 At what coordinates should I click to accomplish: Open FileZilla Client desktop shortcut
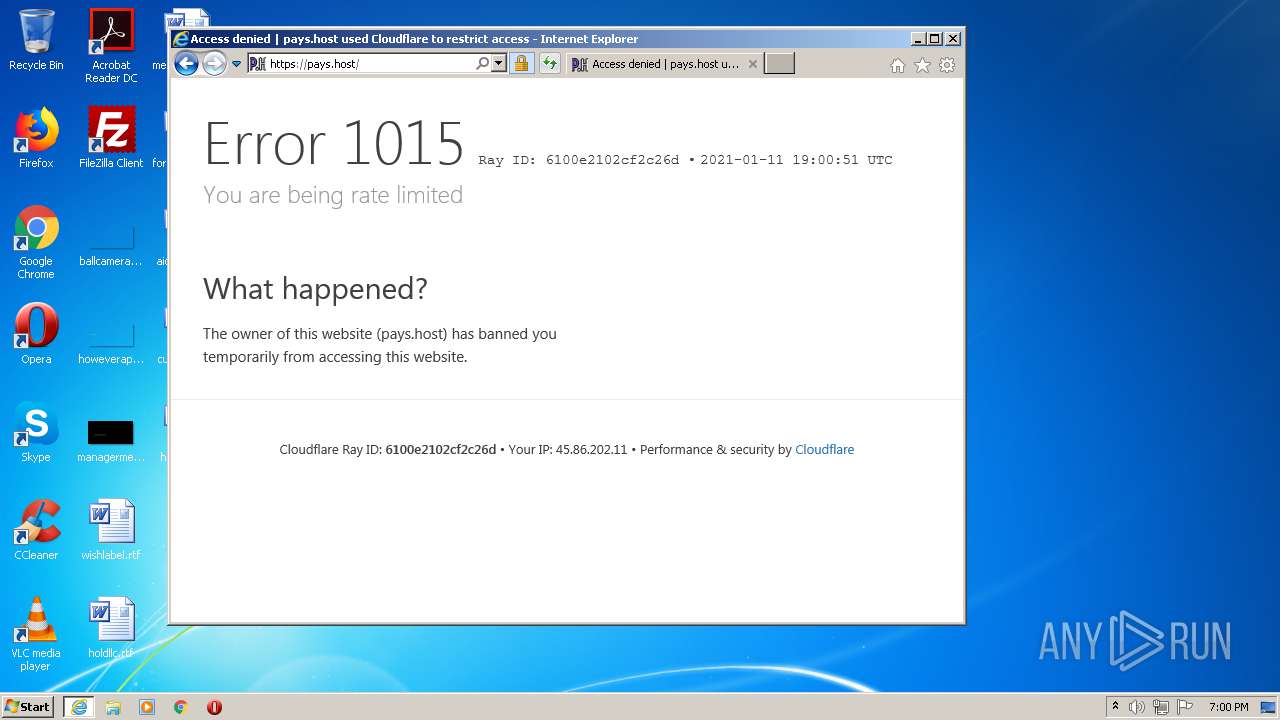111,138
